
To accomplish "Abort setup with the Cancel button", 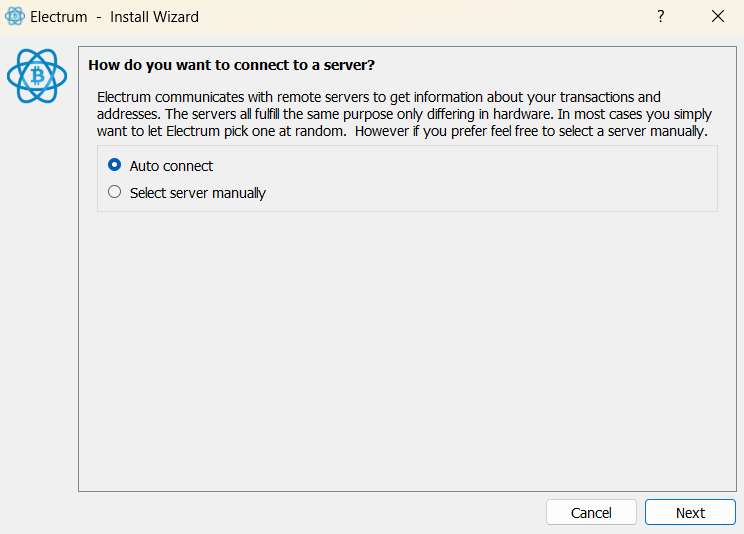I will point(591,512).
